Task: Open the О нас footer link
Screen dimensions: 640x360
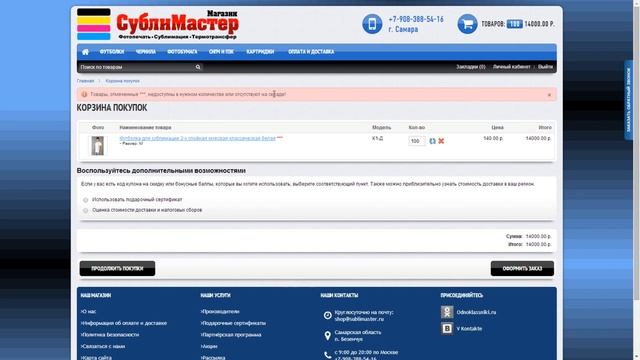Action: (x=89, y=311)
